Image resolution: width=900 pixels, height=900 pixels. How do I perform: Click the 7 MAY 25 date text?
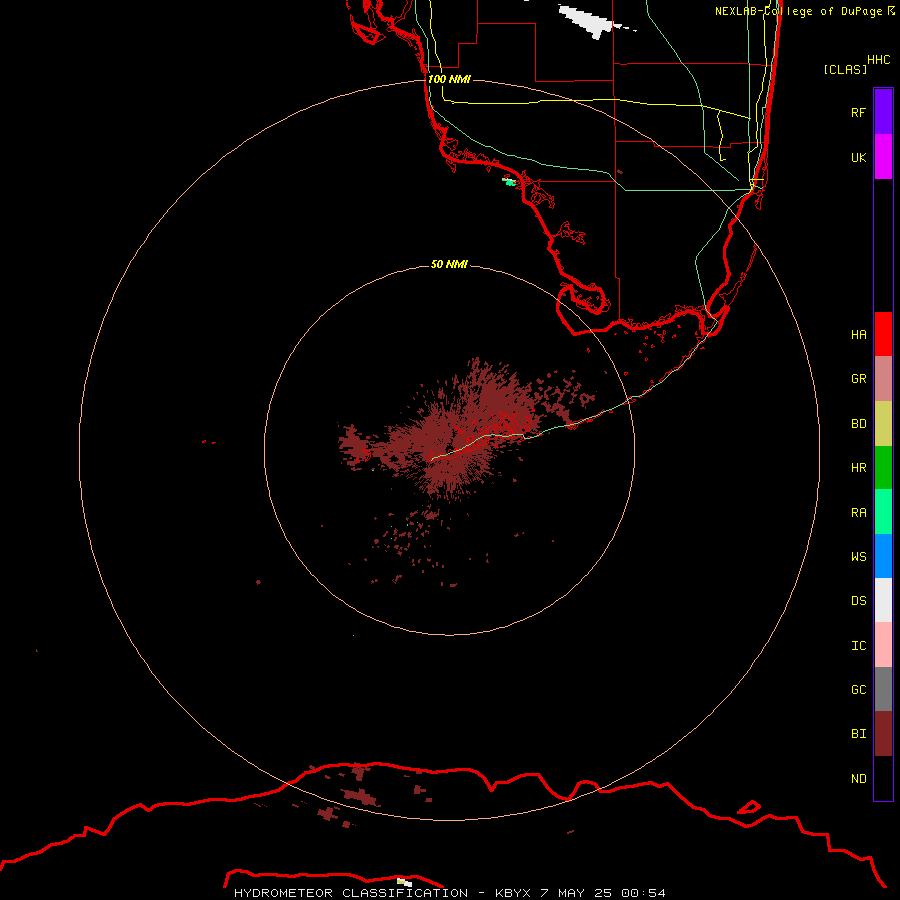click(x=576, y=893)
